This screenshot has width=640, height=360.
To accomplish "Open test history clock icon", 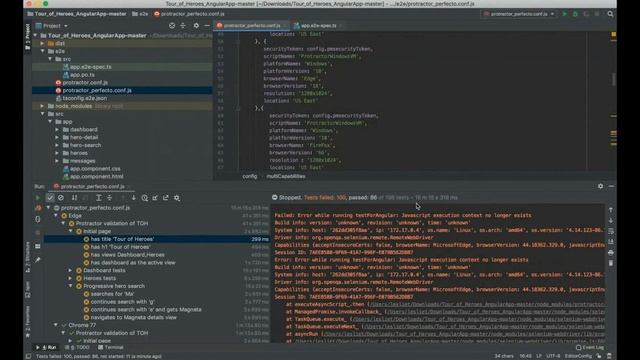I will tap(144, 198).
